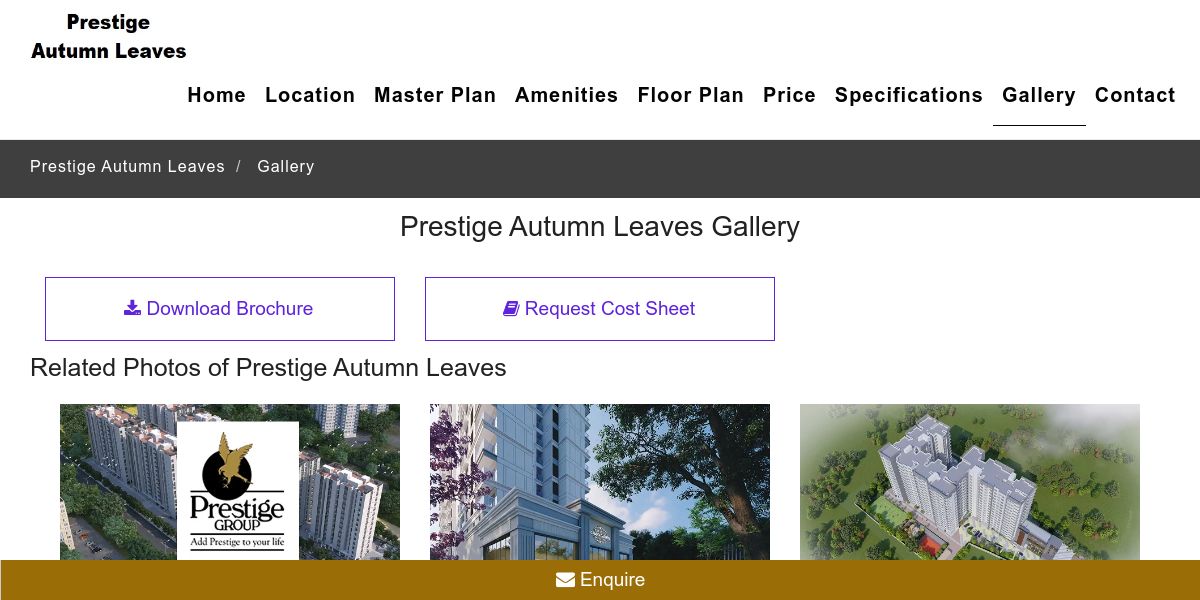Click the Download Brochure button

(x=220, y=309)
